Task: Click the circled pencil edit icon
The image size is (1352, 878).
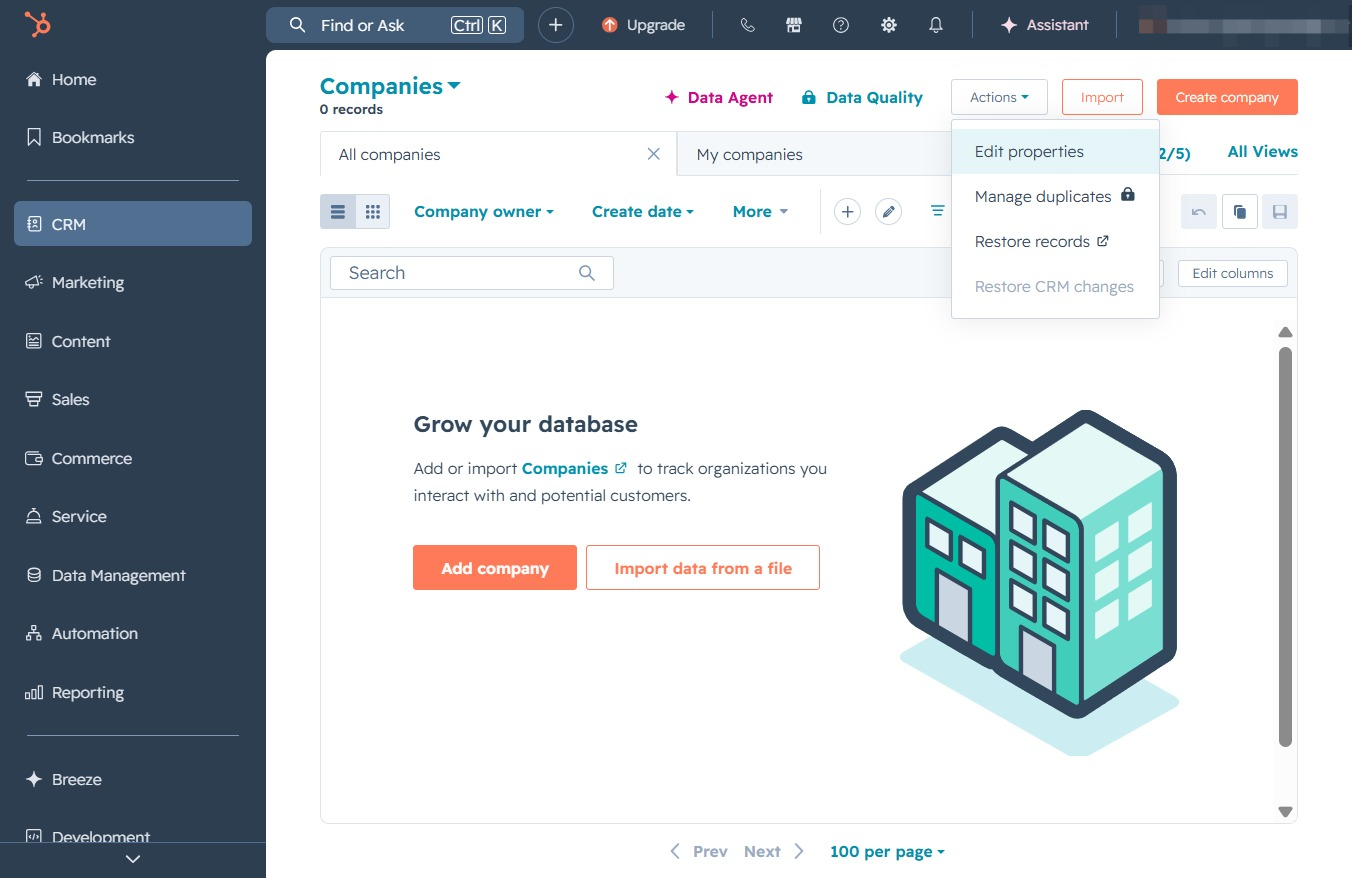Action: click(x=888, y=212)
